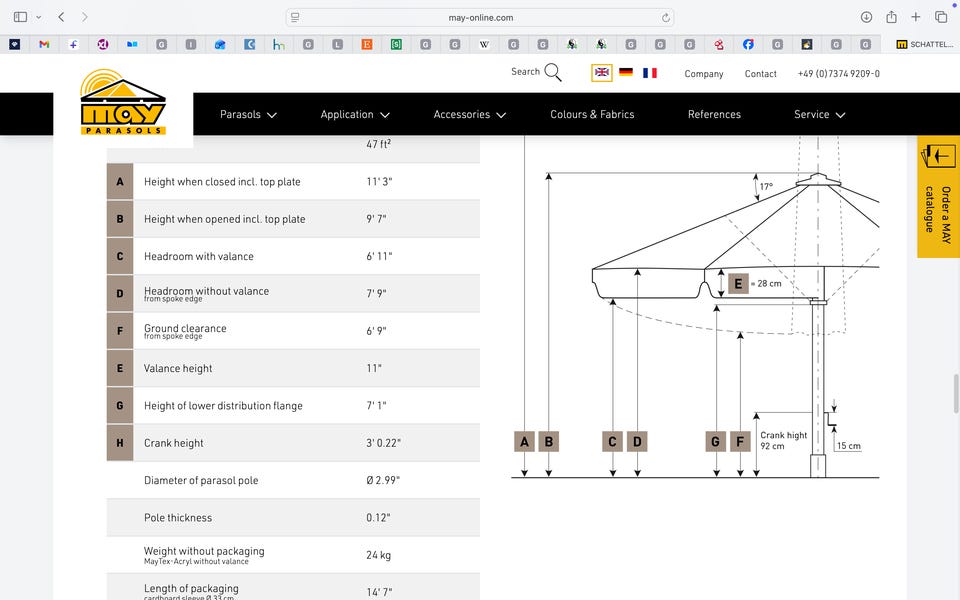Viewport: 960px width, 600px height.
Task: Open the References menu item
Action: (714, 115)
